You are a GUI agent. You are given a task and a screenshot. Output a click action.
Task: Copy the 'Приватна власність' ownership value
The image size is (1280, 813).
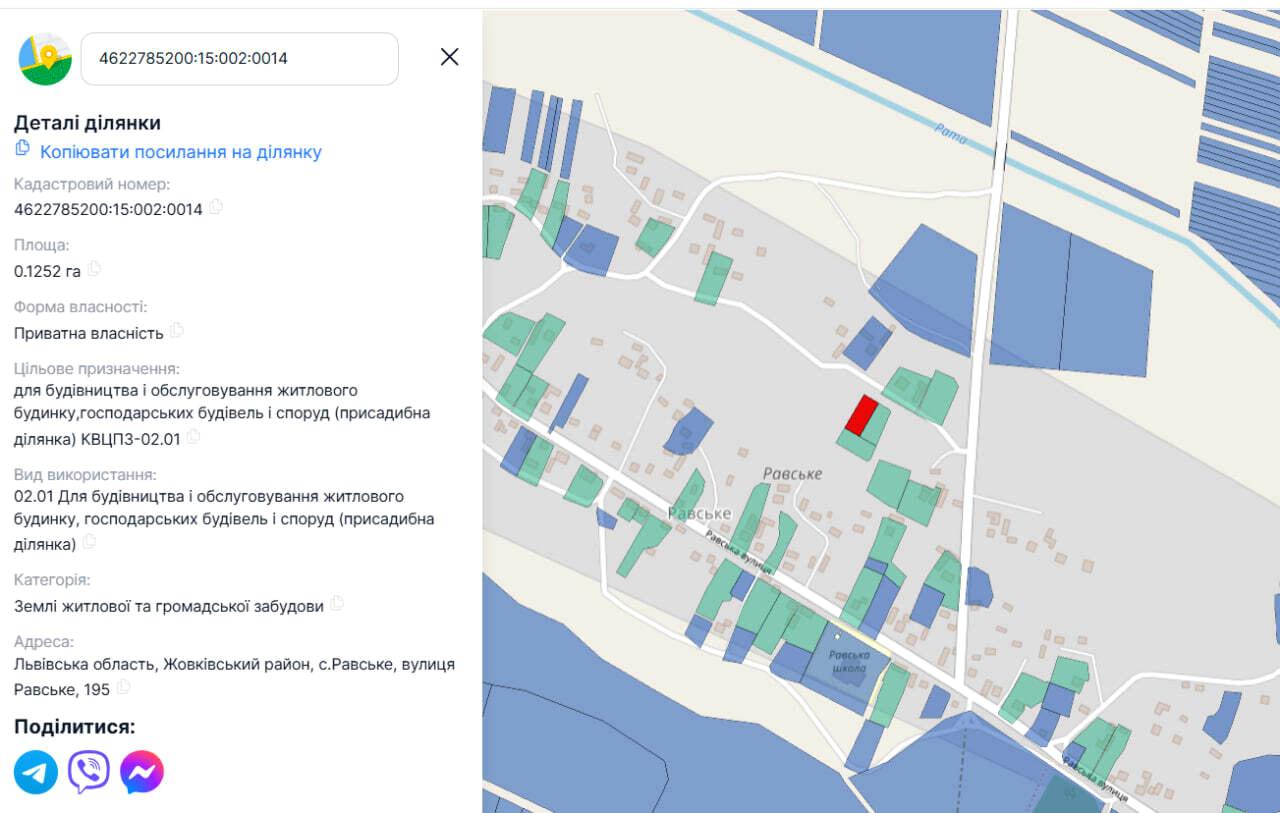tap(177, 330)
